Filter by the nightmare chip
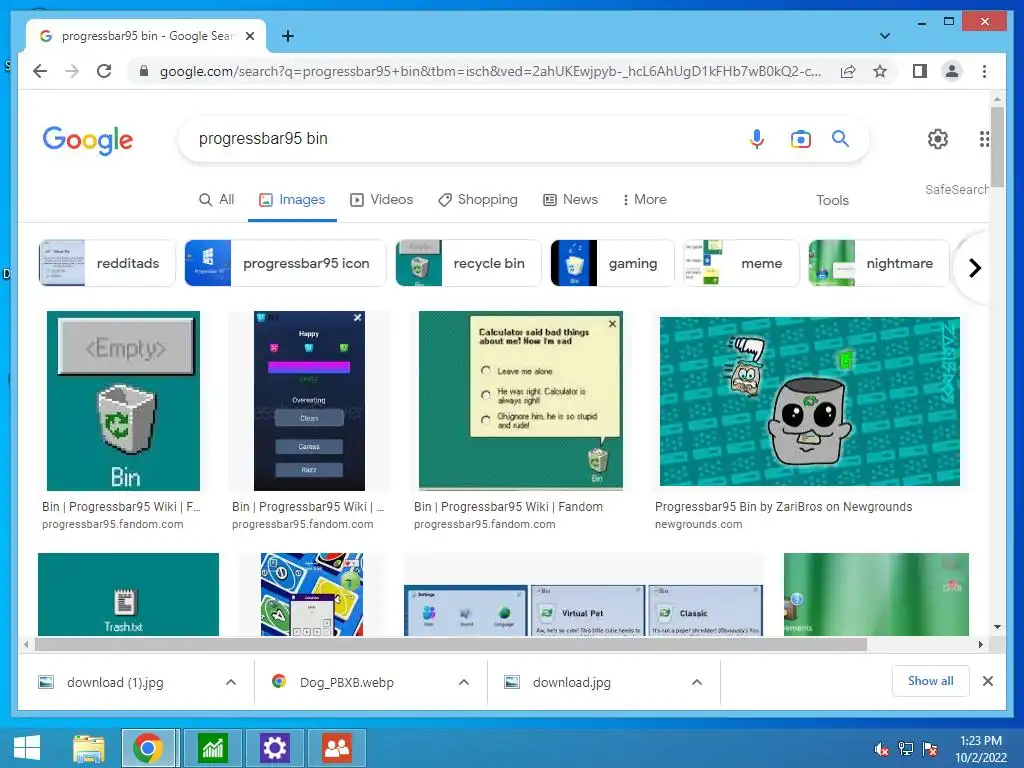Viewport: 1024px width, 768px height. pyautogui.click(x=879, y=263)
